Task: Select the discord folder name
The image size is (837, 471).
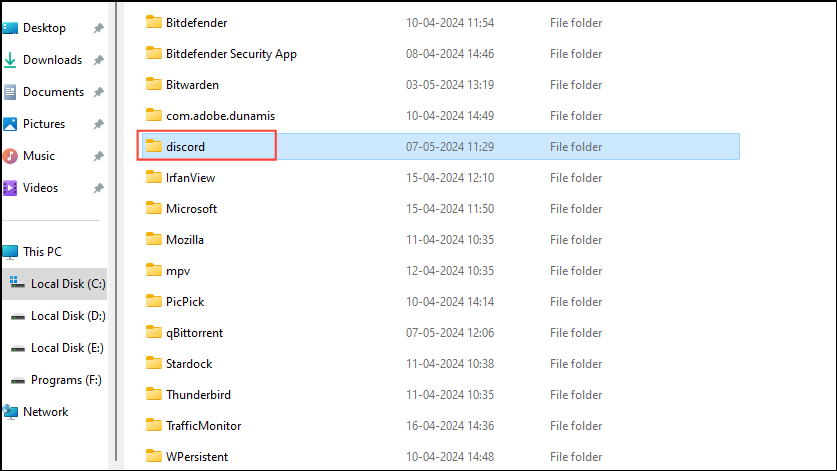Action: [x=185, y=147]
